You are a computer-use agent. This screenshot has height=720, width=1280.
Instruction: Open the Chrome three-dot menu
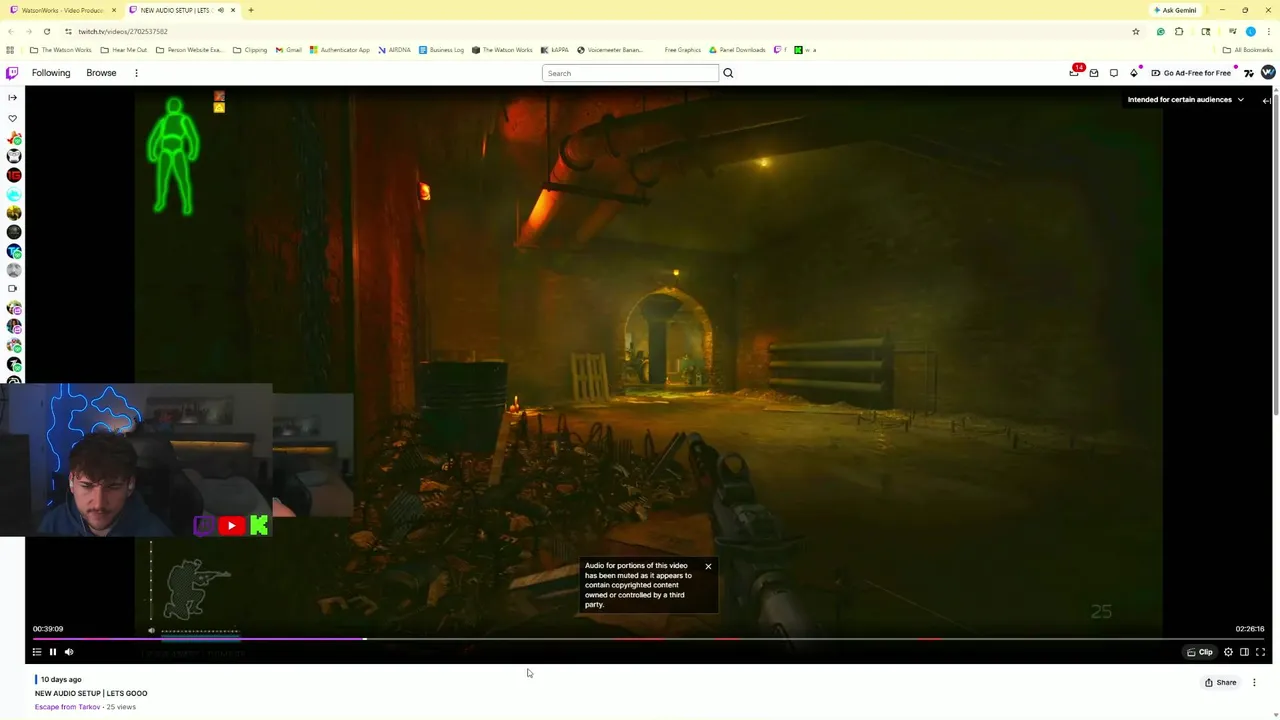point(1268,31)
